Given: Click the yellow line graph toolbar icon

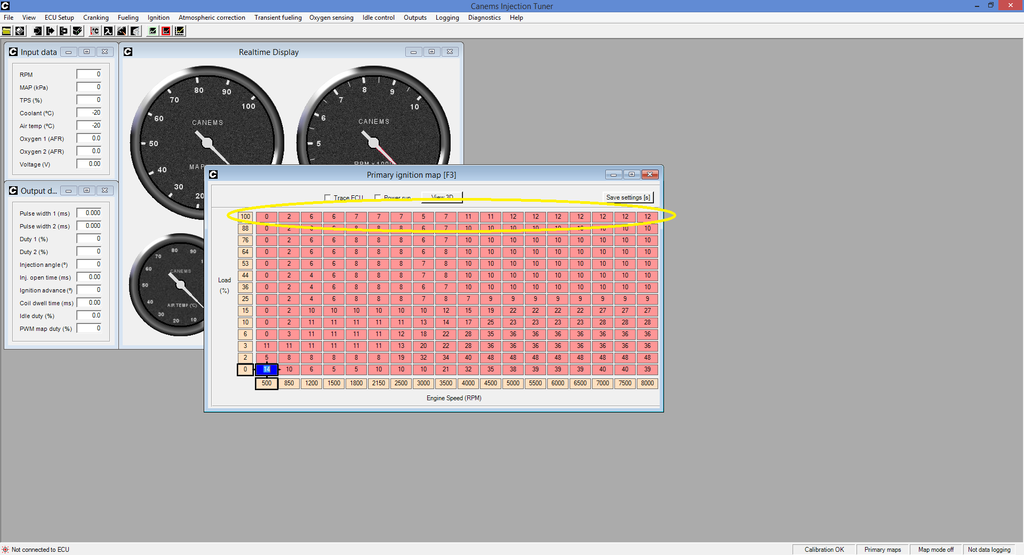Looking at the screenshot, I should coord(180,31).
